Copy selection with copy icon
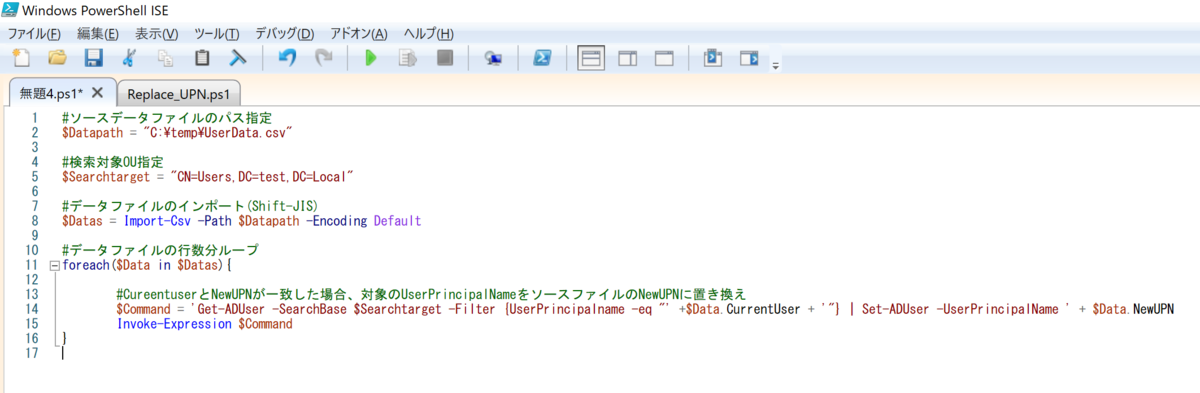The image size is (1200, 393). point(165,58)
